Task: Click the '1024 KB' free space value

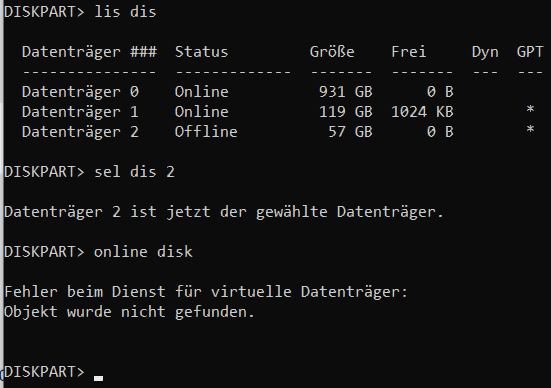Action: [422, 112]
